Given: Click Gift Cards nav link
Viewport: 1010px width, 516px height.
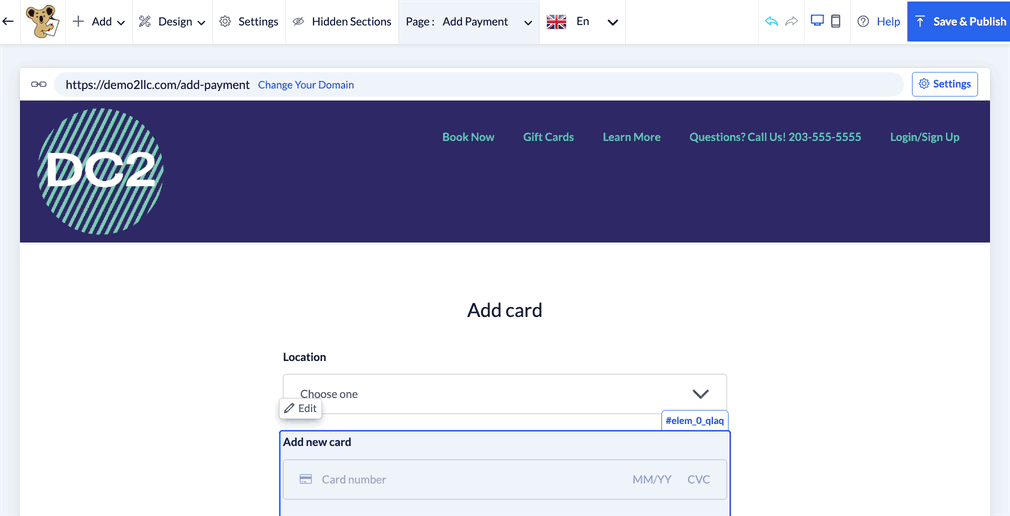Looking at the screenshot, I should pyautogui.click(x=548, y=137).
